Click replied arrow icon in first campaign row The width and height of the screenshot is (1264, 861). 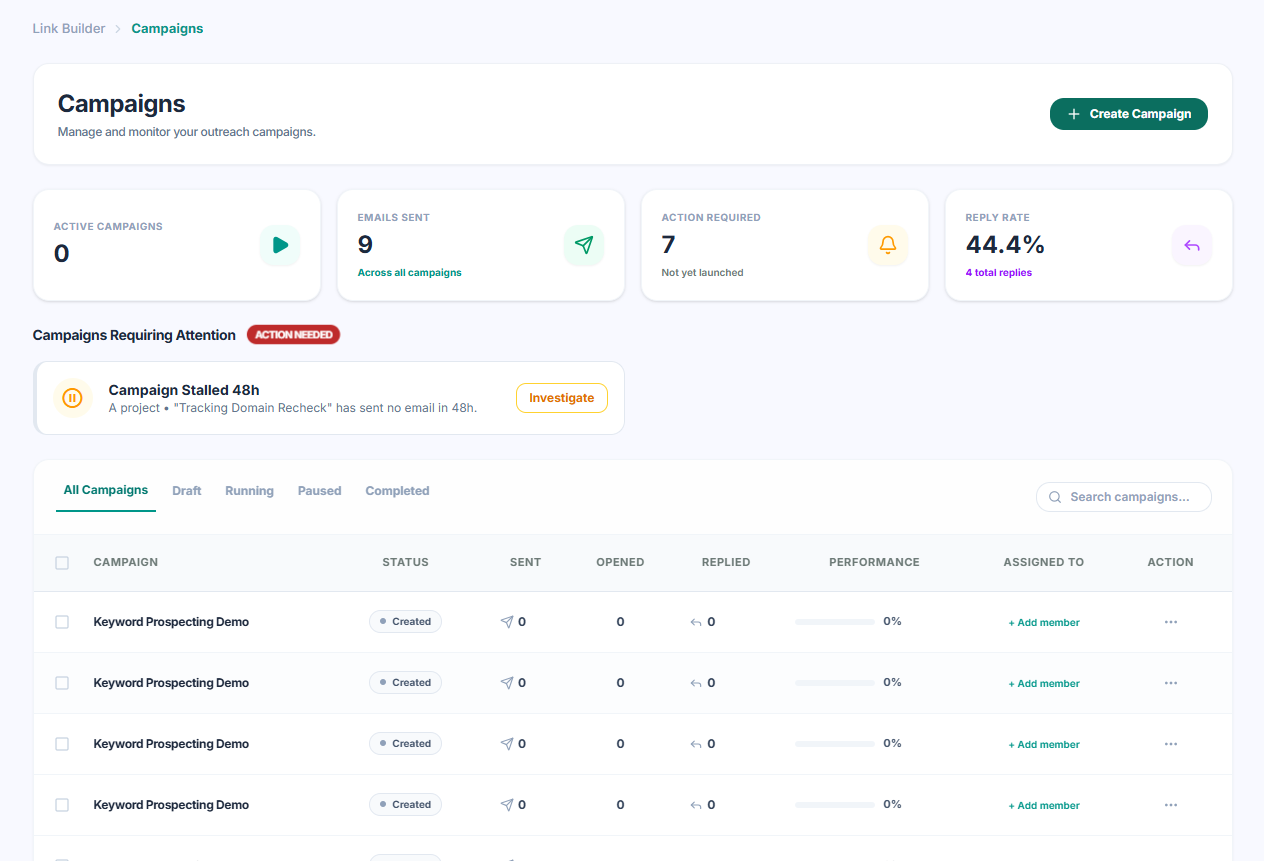[x=696, y=622]
